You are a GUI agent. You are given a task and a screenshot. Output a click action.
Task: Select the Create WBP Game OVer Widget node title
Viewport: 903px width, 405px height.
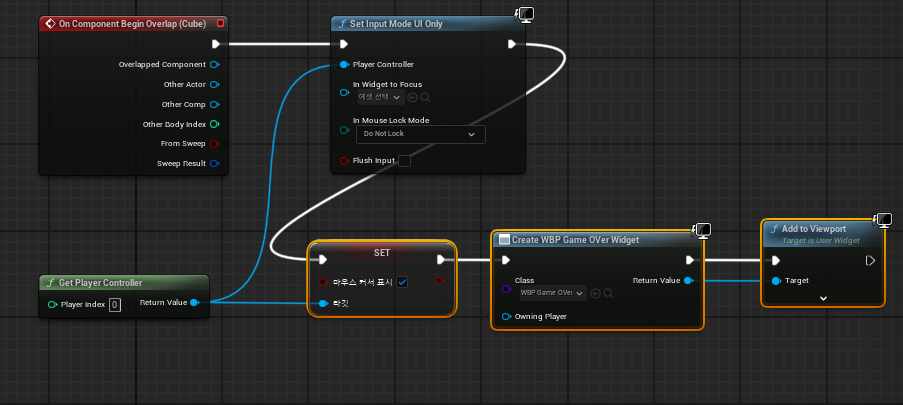point(575,240)
